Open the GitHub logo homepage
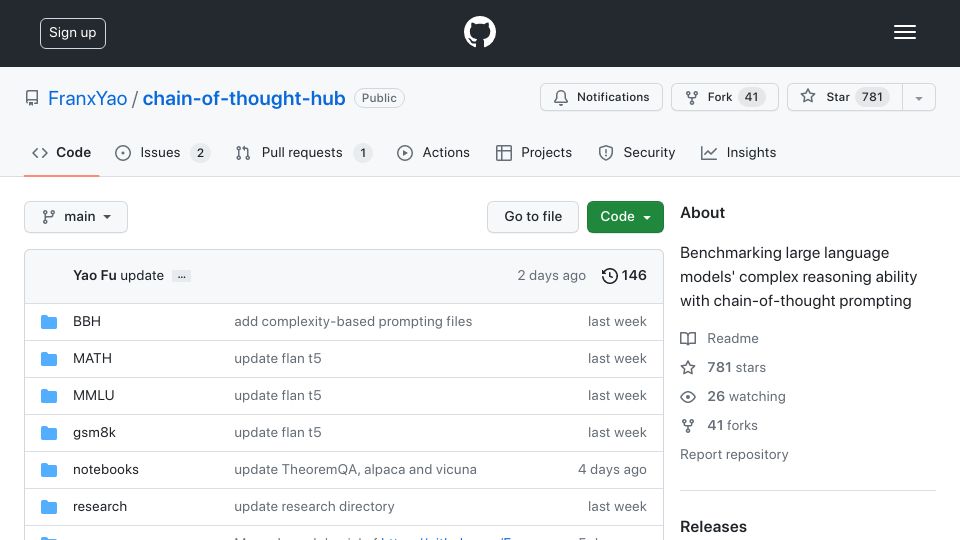 coord(479,32)
